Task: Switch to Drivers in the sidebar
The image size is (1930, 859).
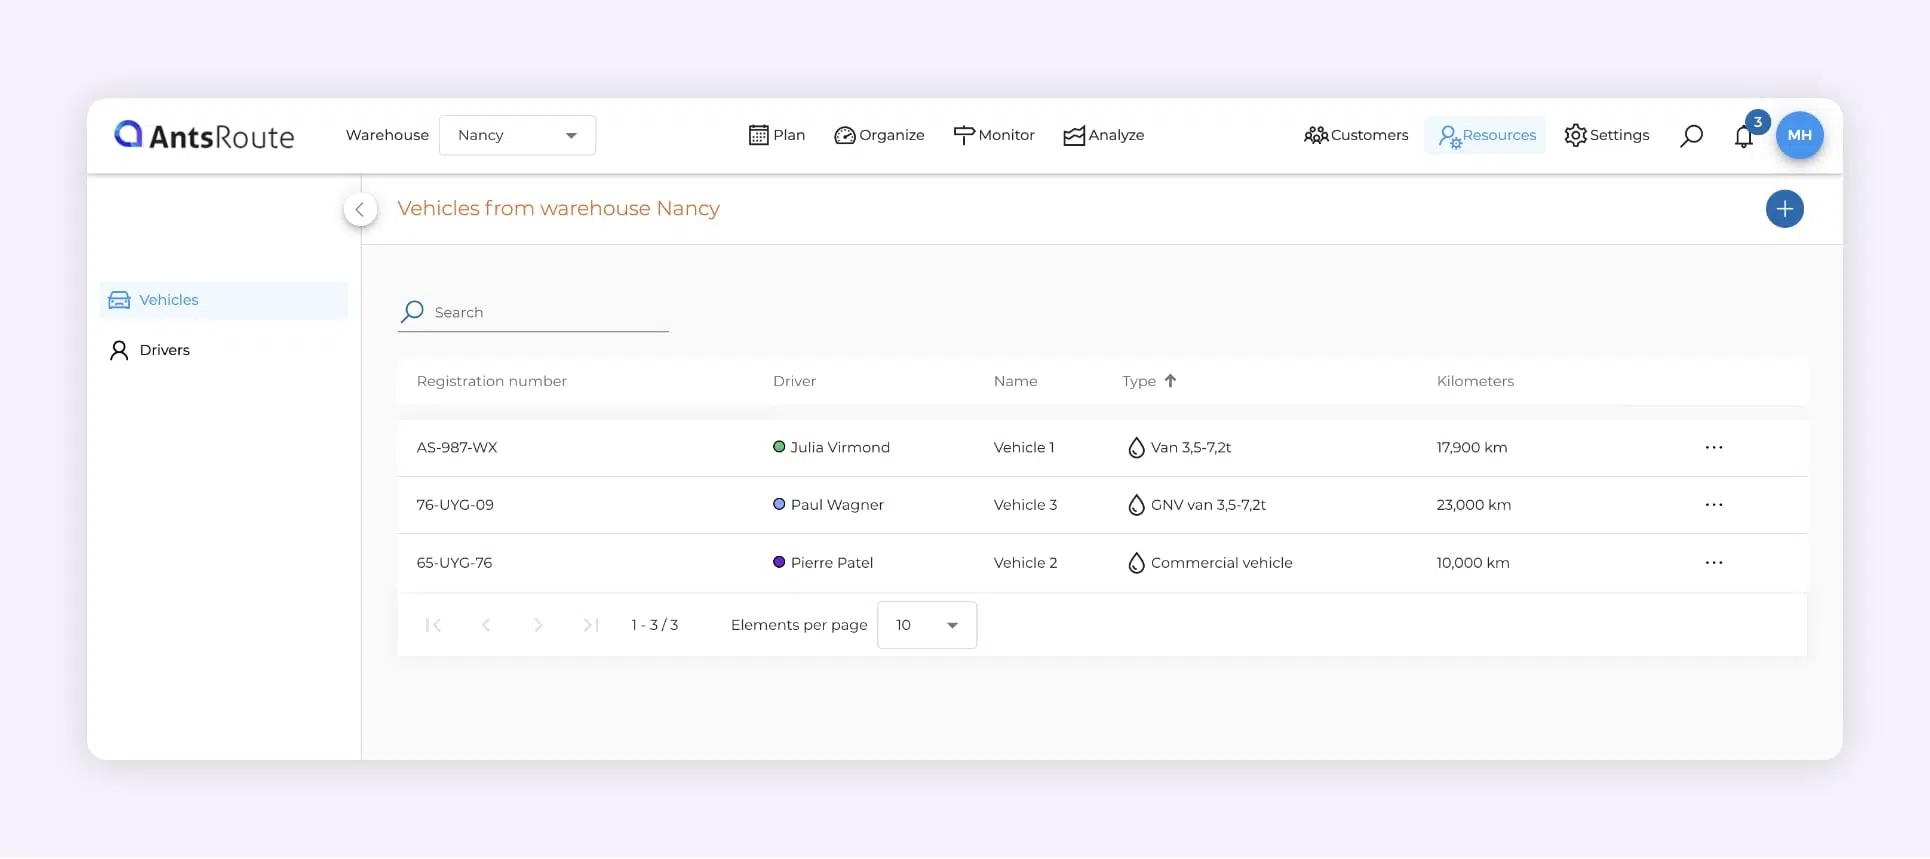Action: point(164,350)
